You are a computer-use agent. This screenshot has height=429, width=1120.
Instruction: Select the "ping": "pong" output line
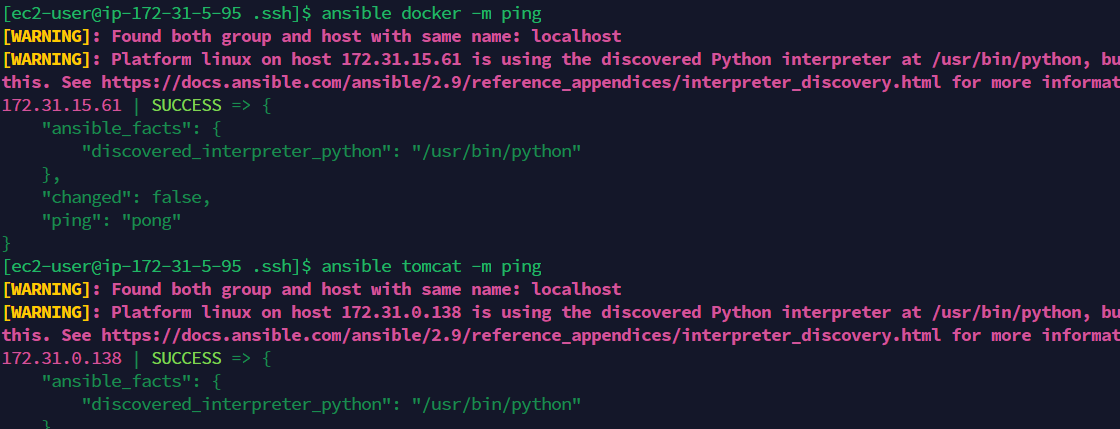pyautogui.click(x=111, y=221)
